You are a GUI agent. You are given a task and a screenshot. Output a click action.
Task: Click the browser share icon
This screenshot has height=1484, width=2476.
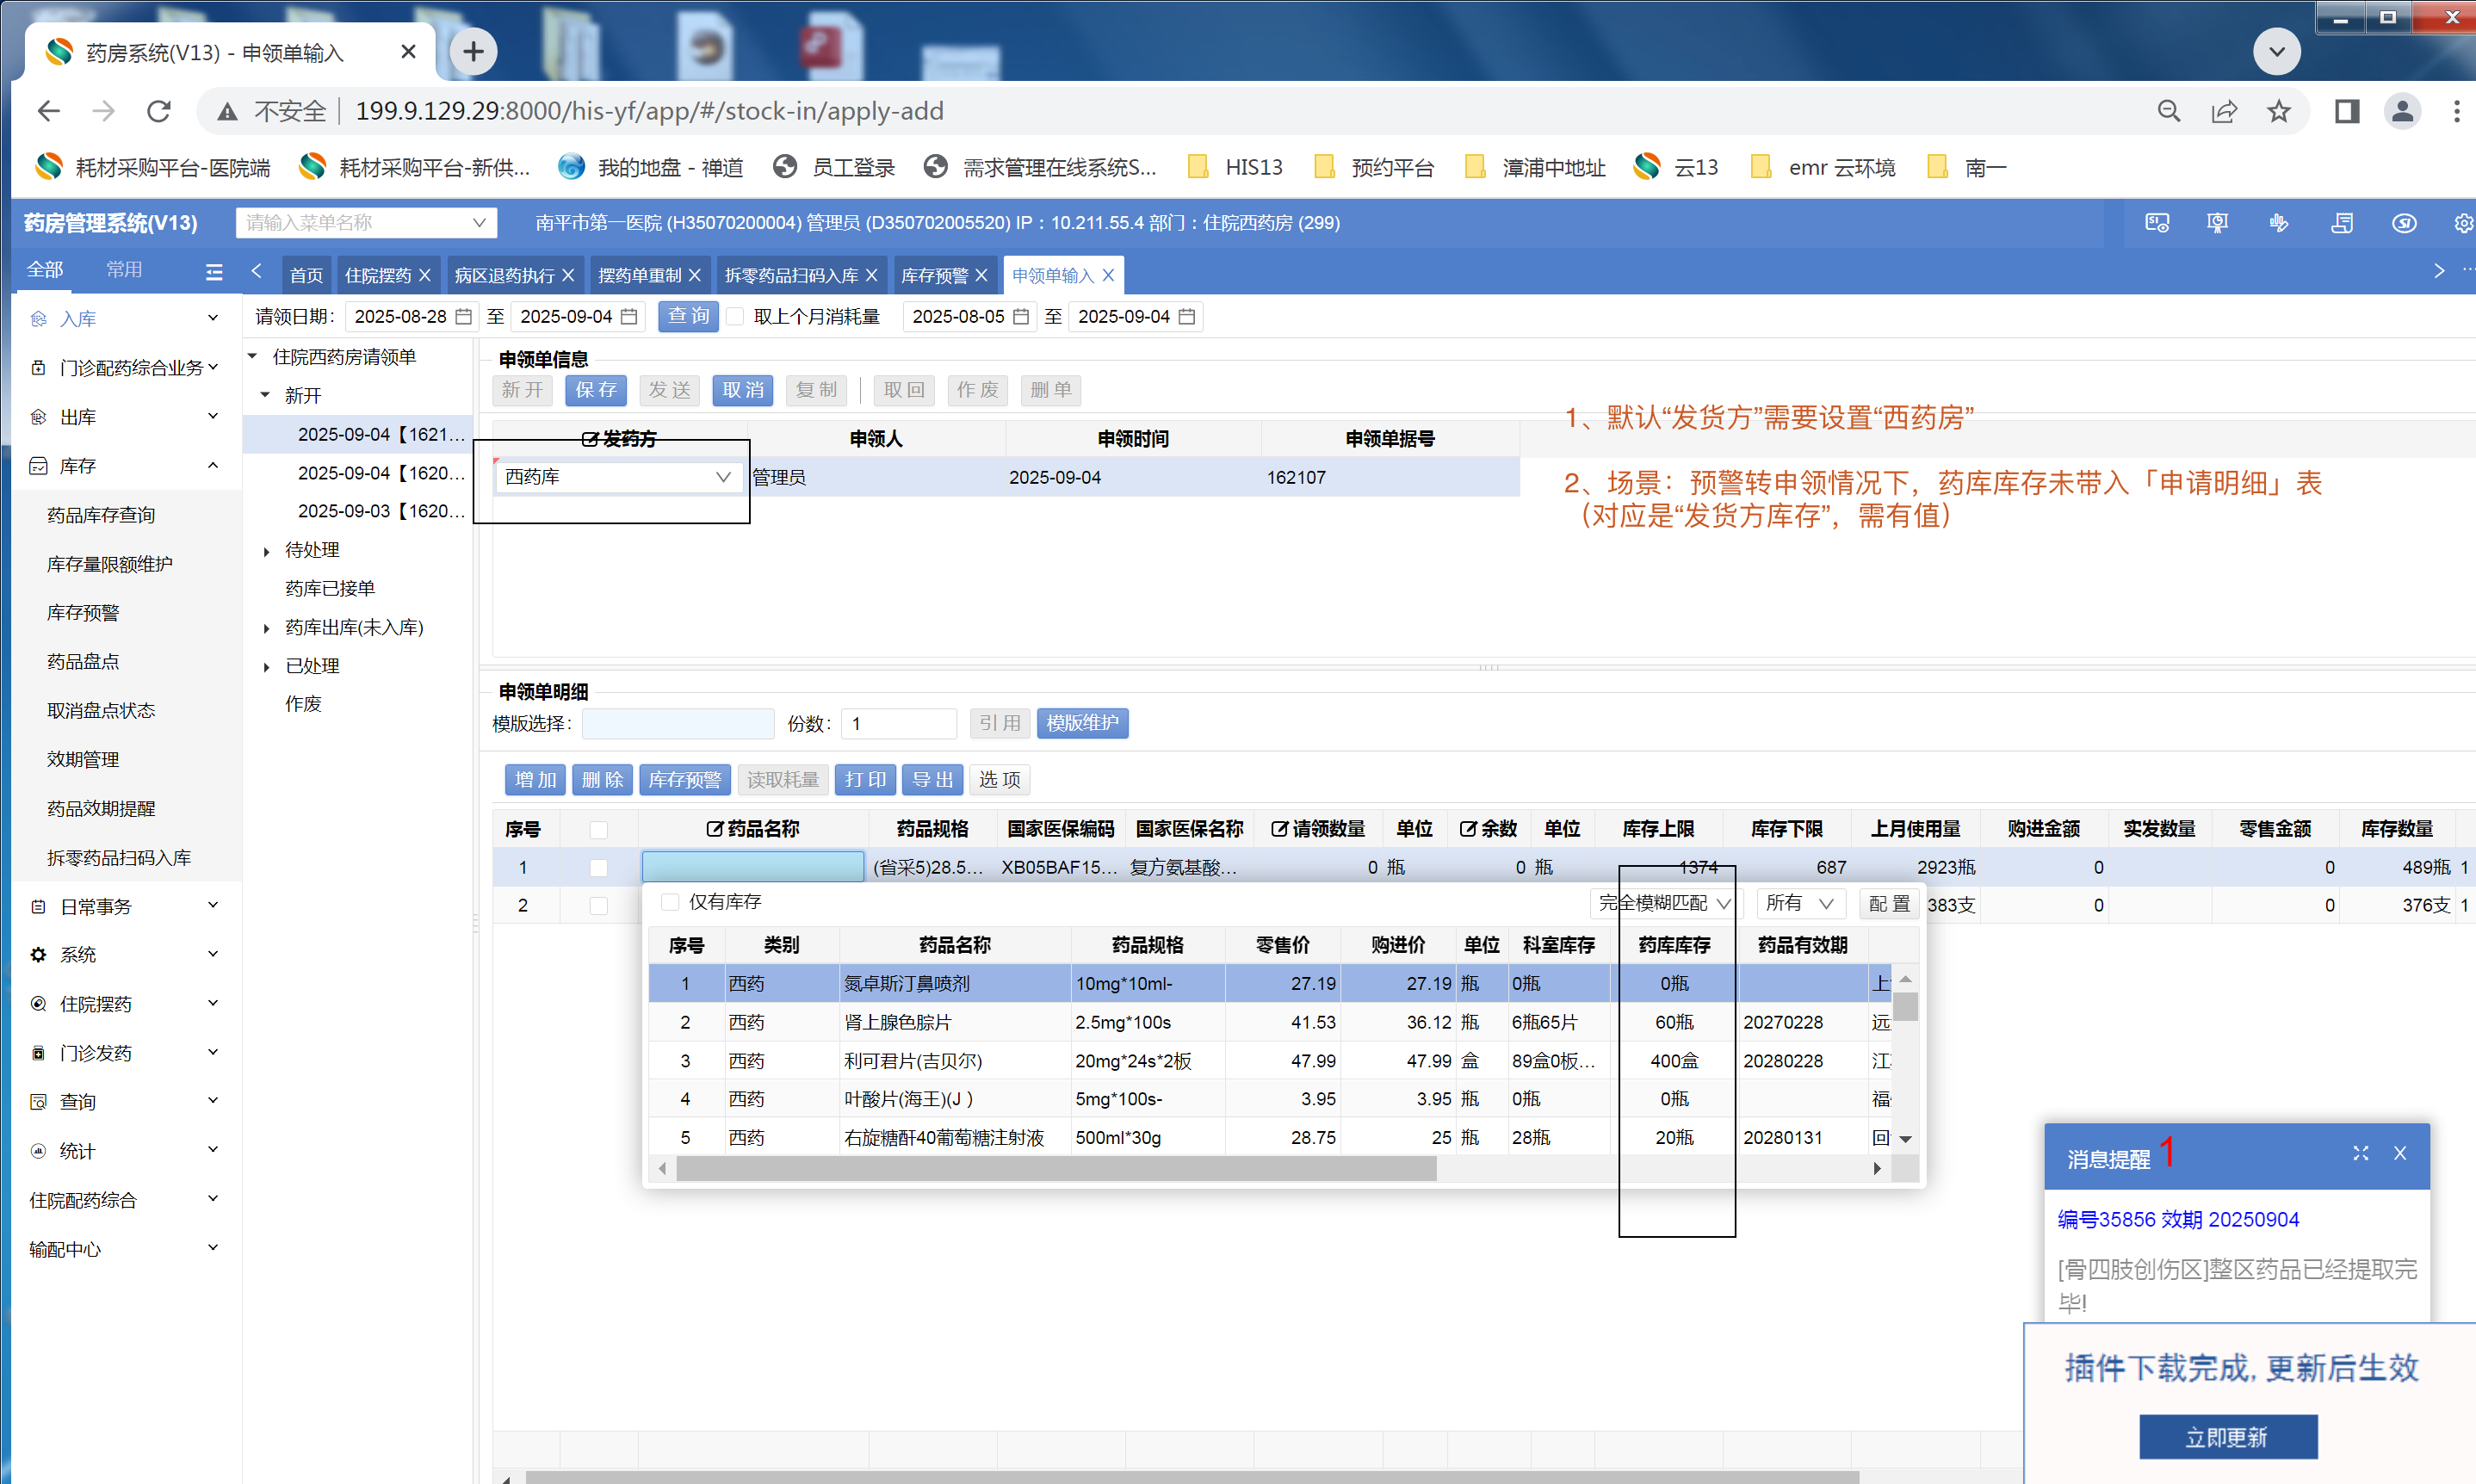(x=2224, y=111)
